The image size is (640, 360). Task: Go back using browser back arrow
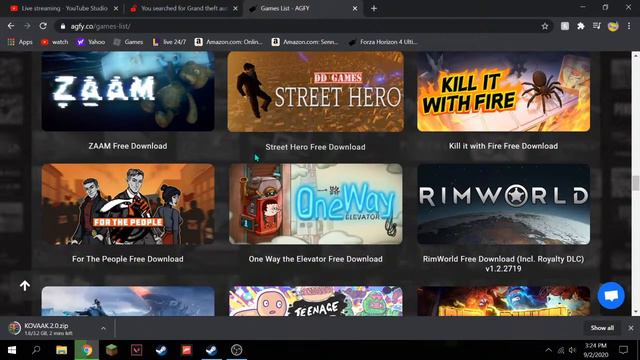(x=11, y=26)
